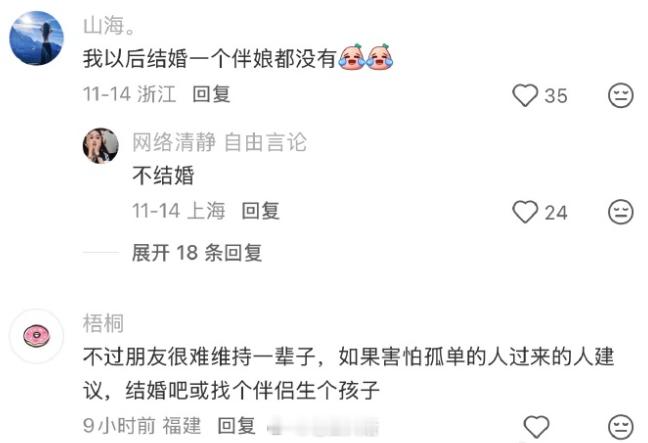This screenshot has height=443, width=648.
Task: Open username 梧桐
Action: pyautogui.click(x=103, y=323)
